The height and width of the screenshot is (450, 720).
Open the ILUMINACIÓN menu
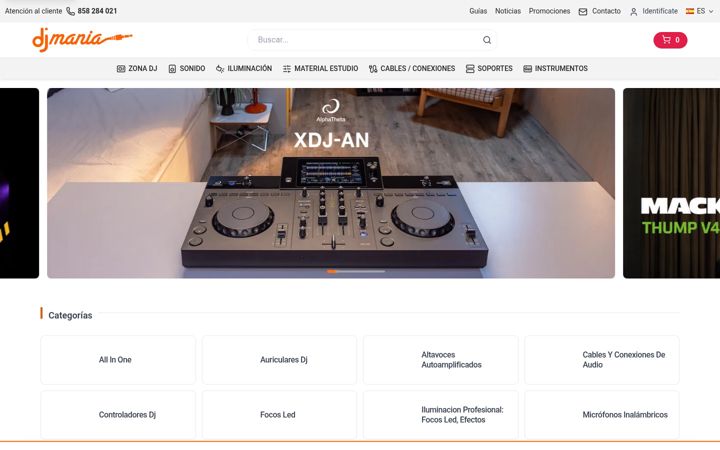[244, 68]
